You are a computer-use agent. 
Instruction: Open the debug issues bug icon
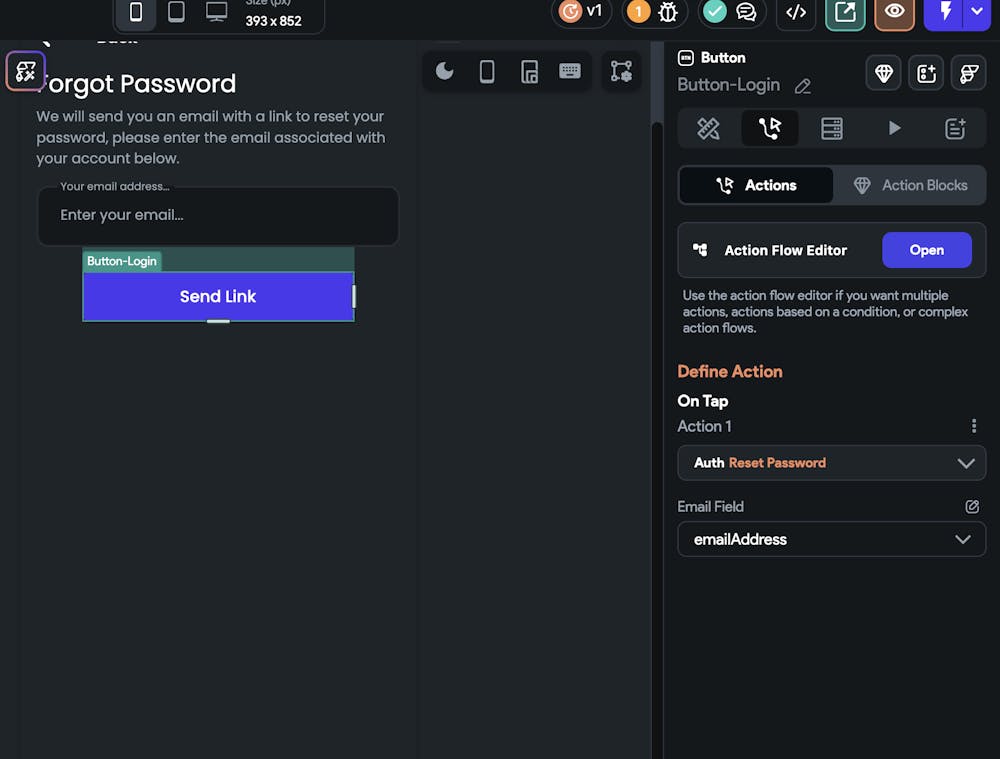(665, 12)
